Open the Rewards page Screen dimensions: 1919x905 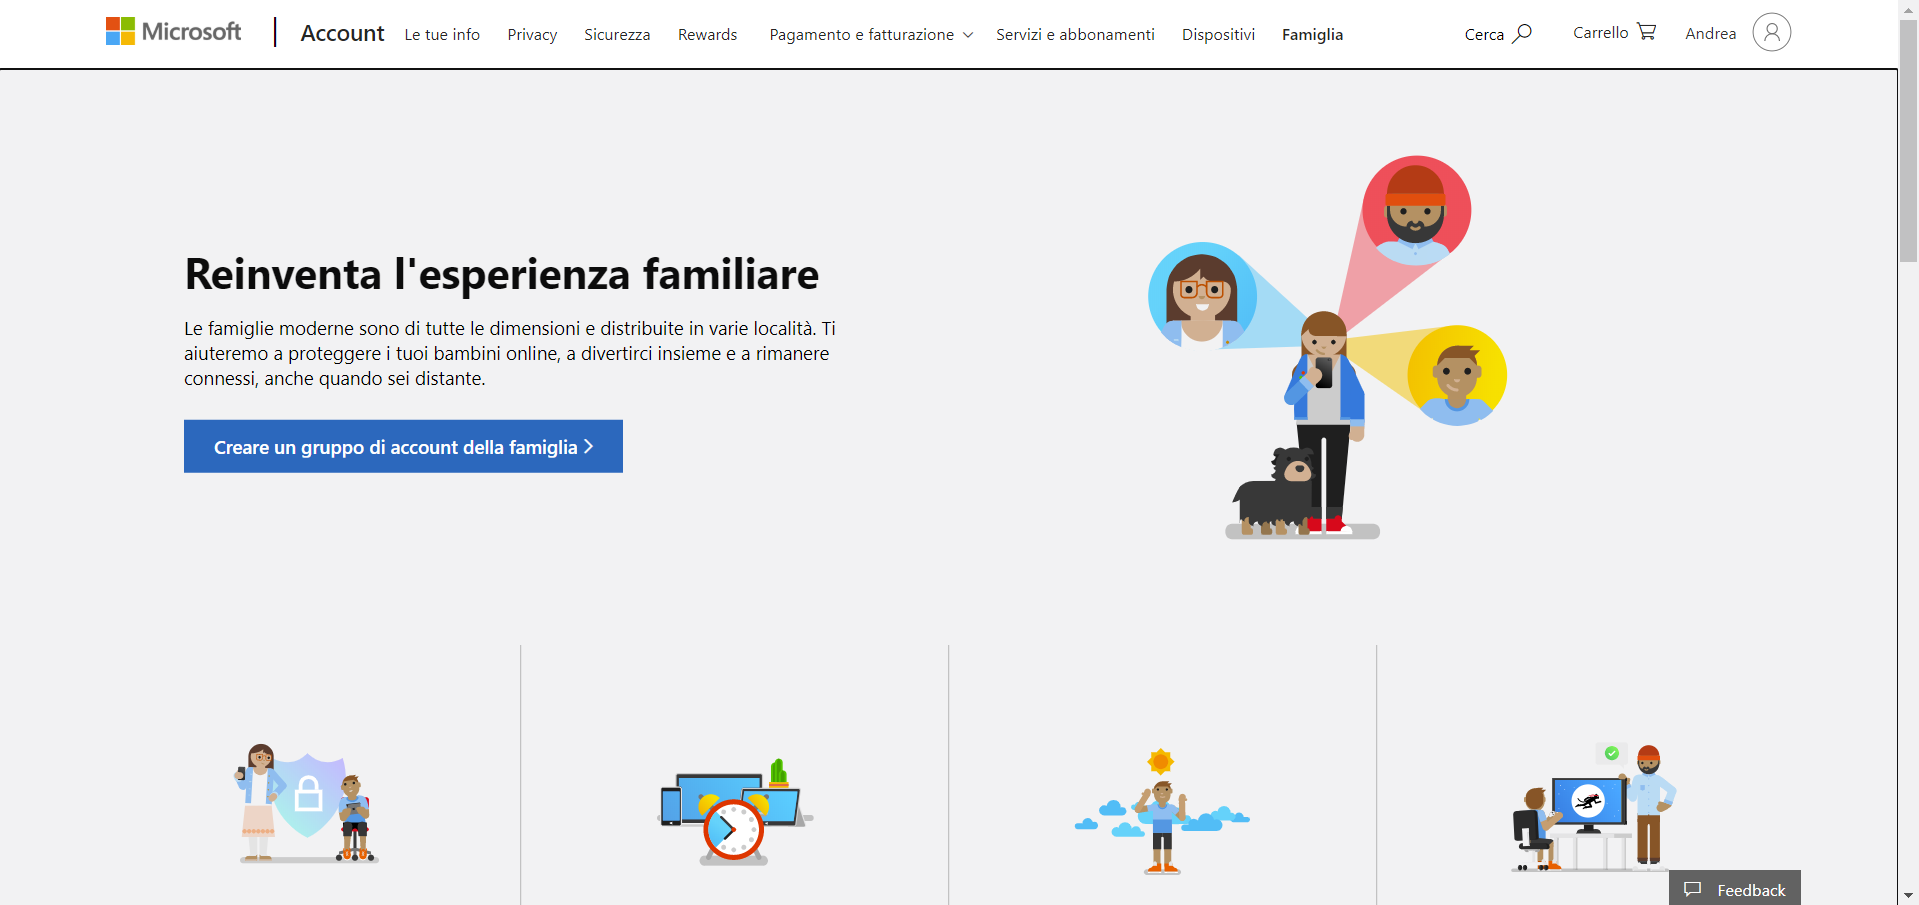pyautogui.click(x=707, y=34)
